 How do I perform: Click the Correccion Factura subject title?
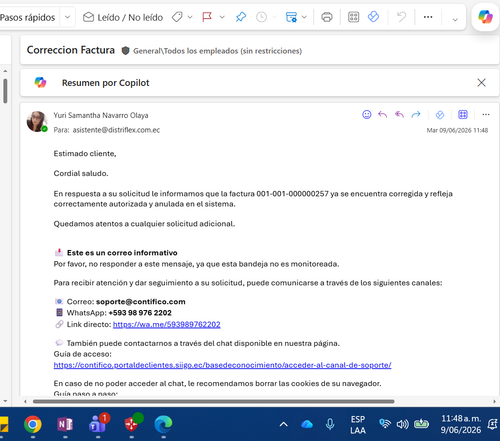(x=71, y=50)
